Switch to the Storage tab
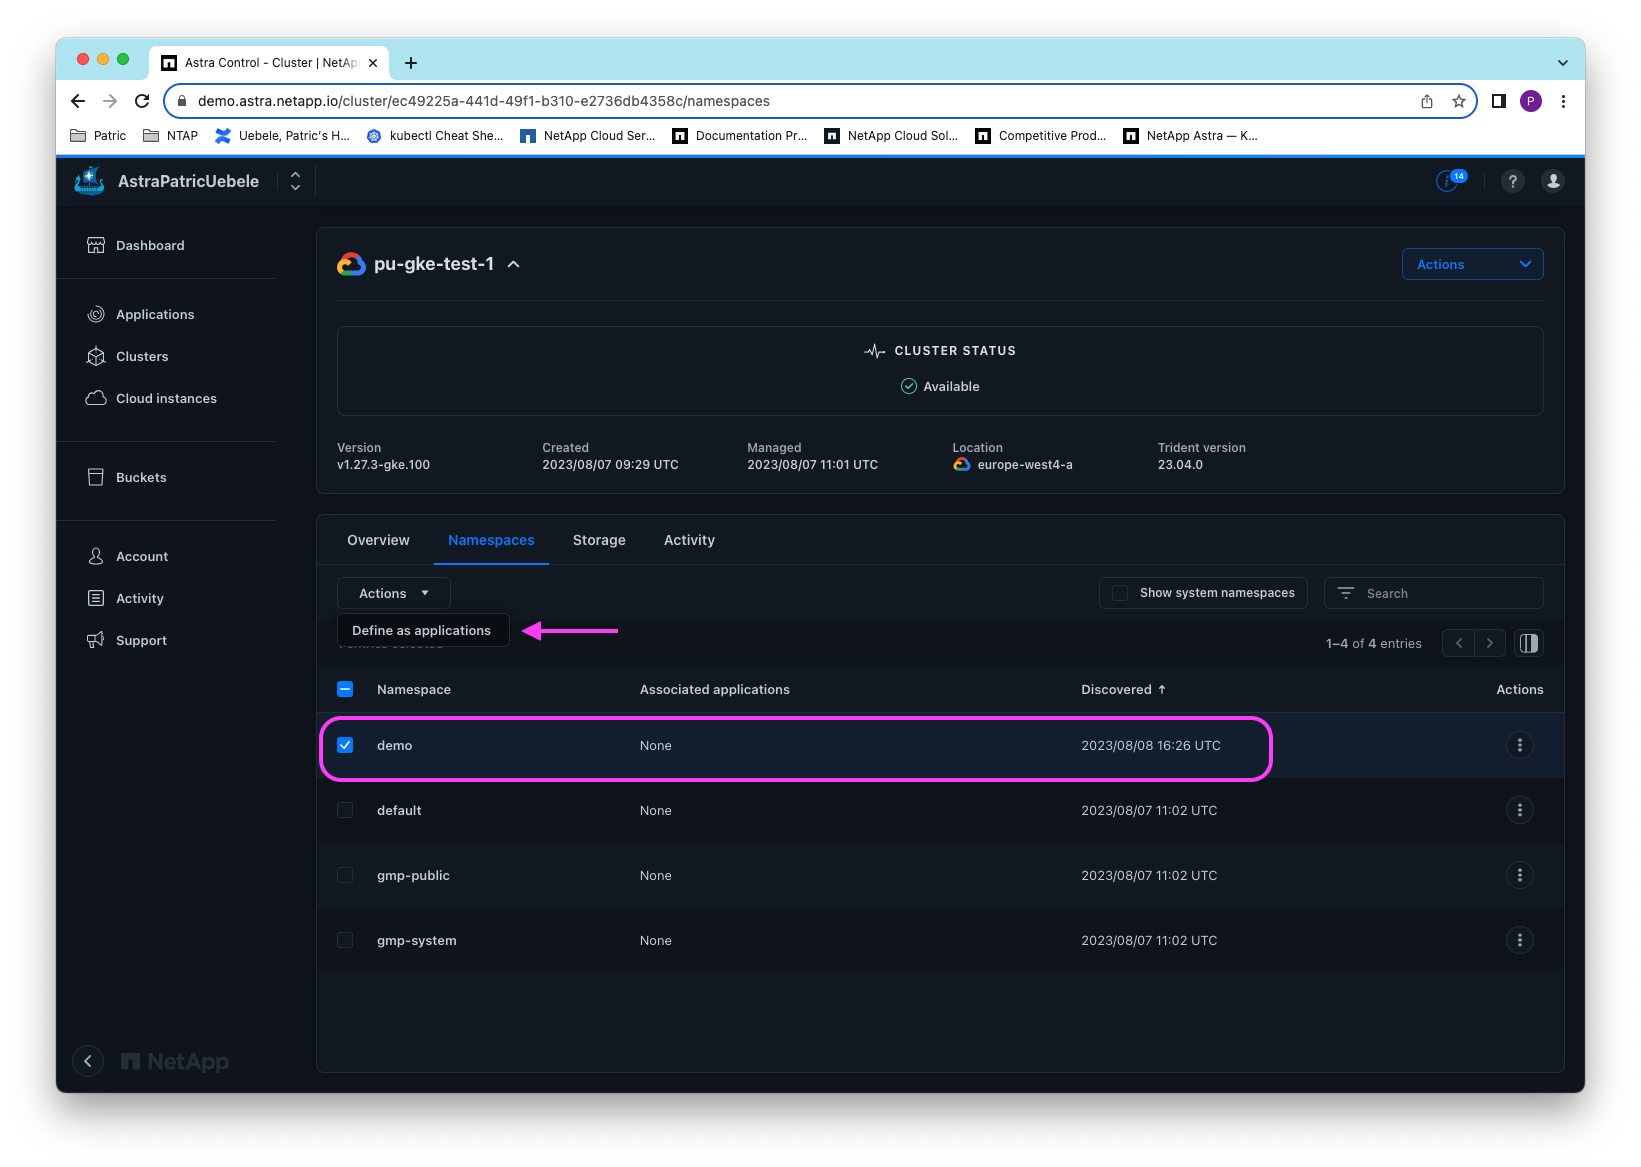Viewport: 1641px width, 1167px height. pyautogui.click(x=599, y=540)
